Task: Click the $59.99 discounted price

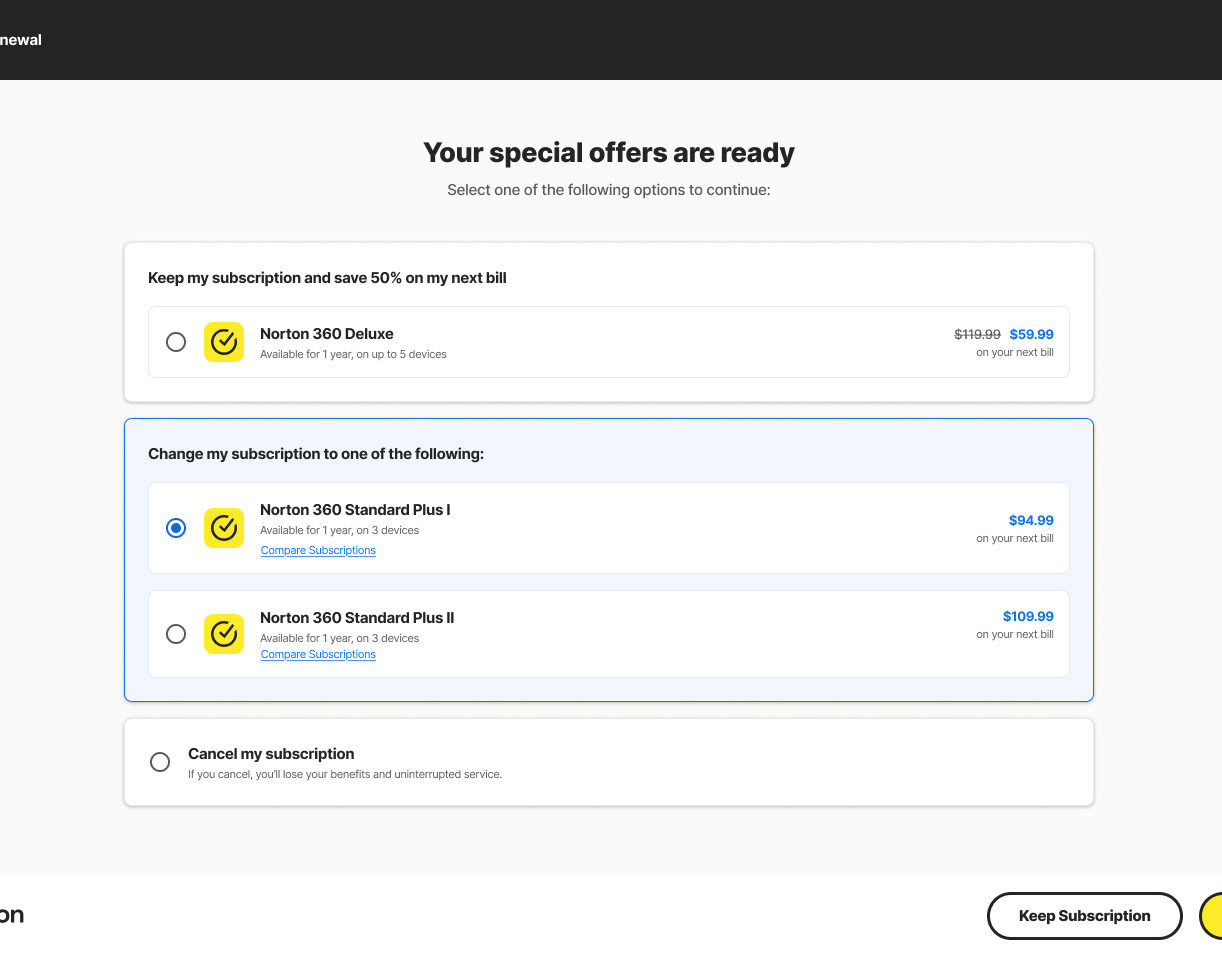Action: tap(1031, 335)
